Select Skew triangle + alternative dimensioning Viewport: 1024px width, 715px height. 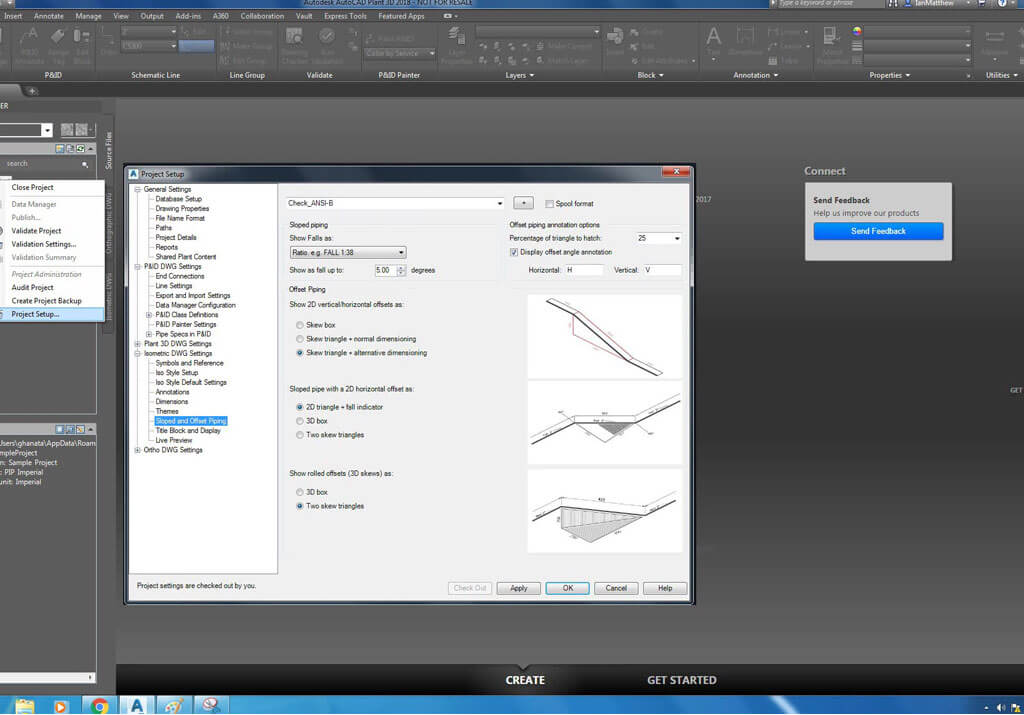click(x=300, y=353)
